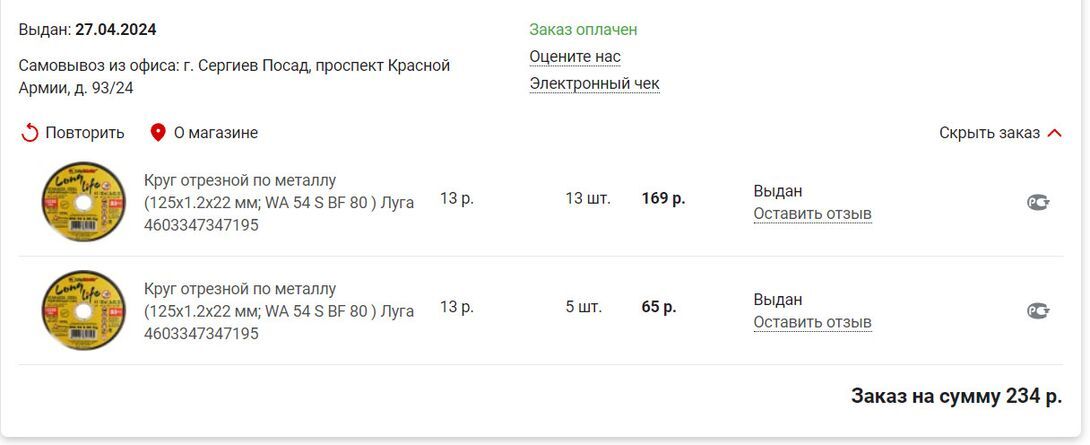1090x445 pixels.
Task: Click the order total "234 р." text
Action: pos(1033,396)
